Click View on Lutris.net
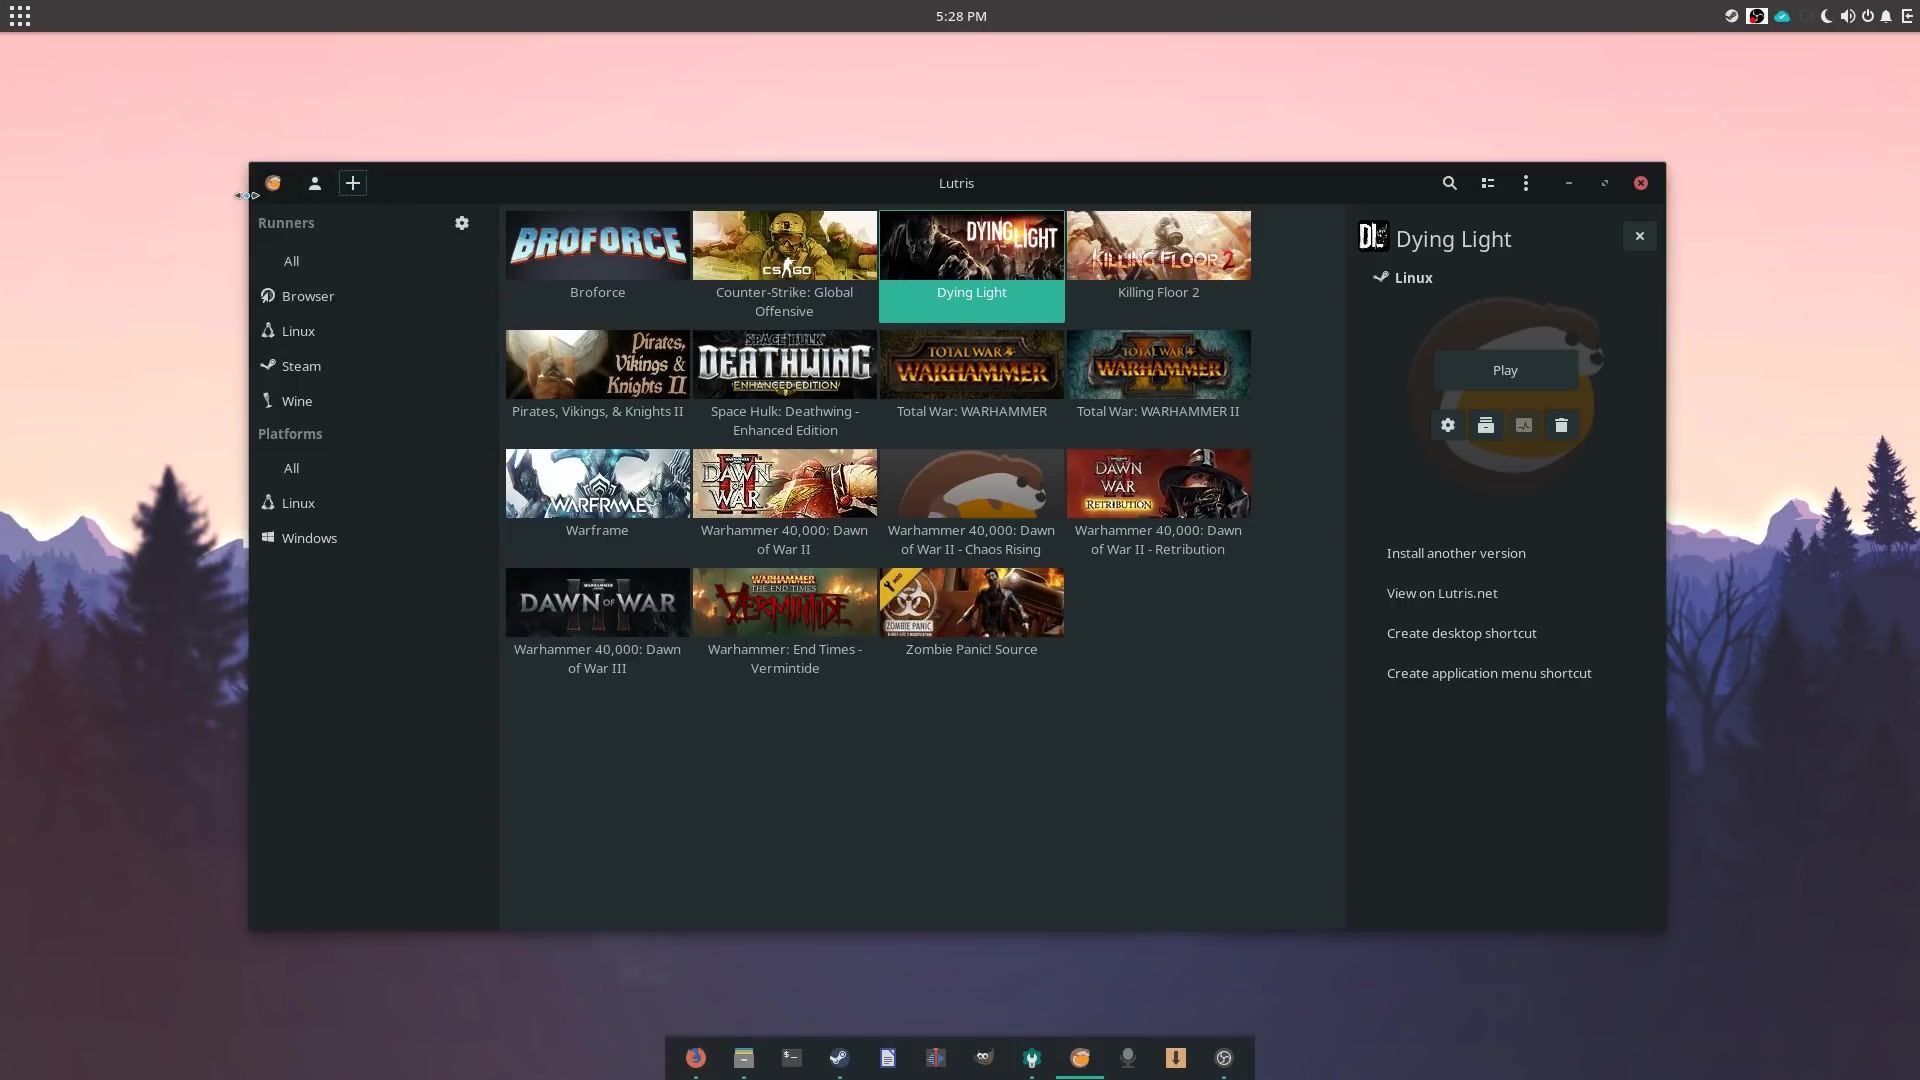This screenshot has width=1920, height=1080. (x=1442, y=593)
